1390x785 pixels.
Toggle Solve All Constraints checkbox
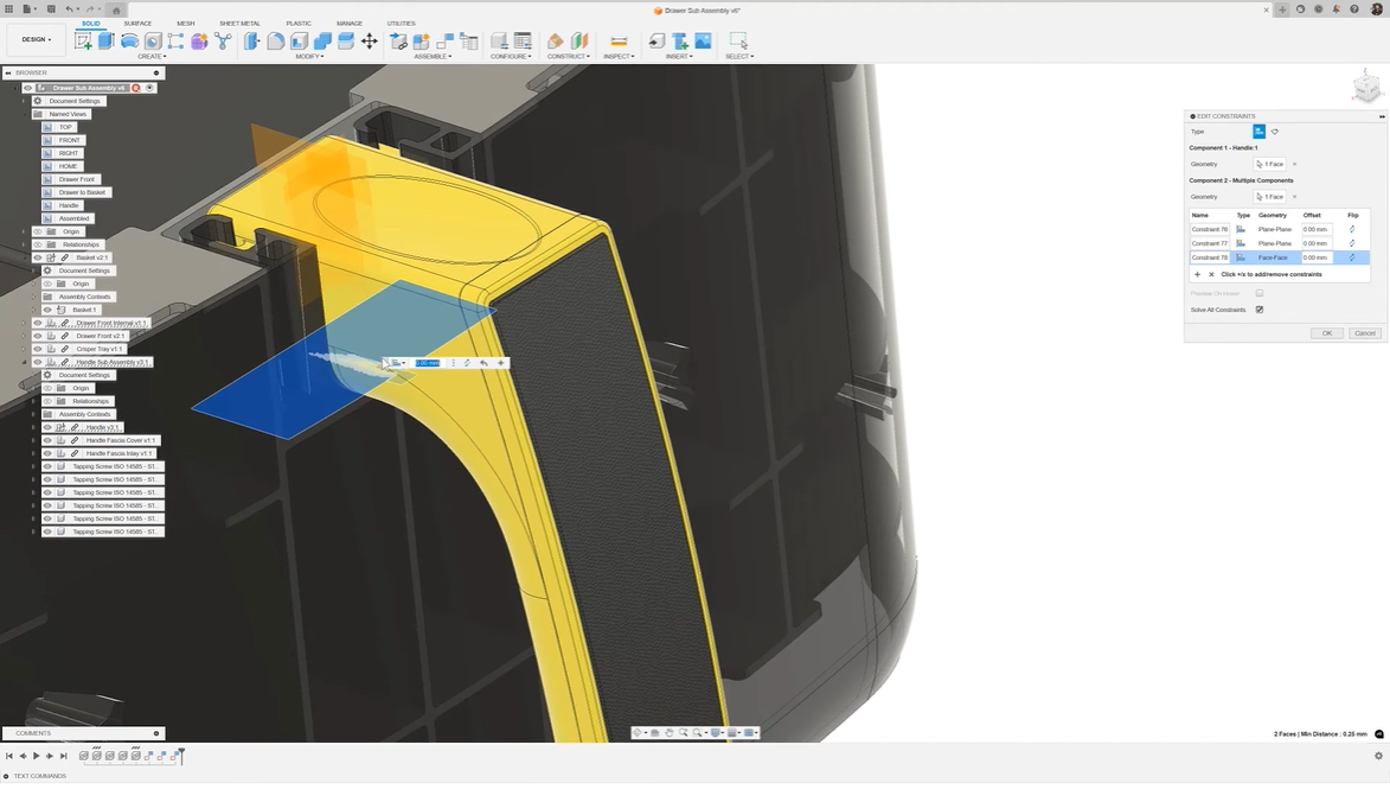click(1259, 310)
